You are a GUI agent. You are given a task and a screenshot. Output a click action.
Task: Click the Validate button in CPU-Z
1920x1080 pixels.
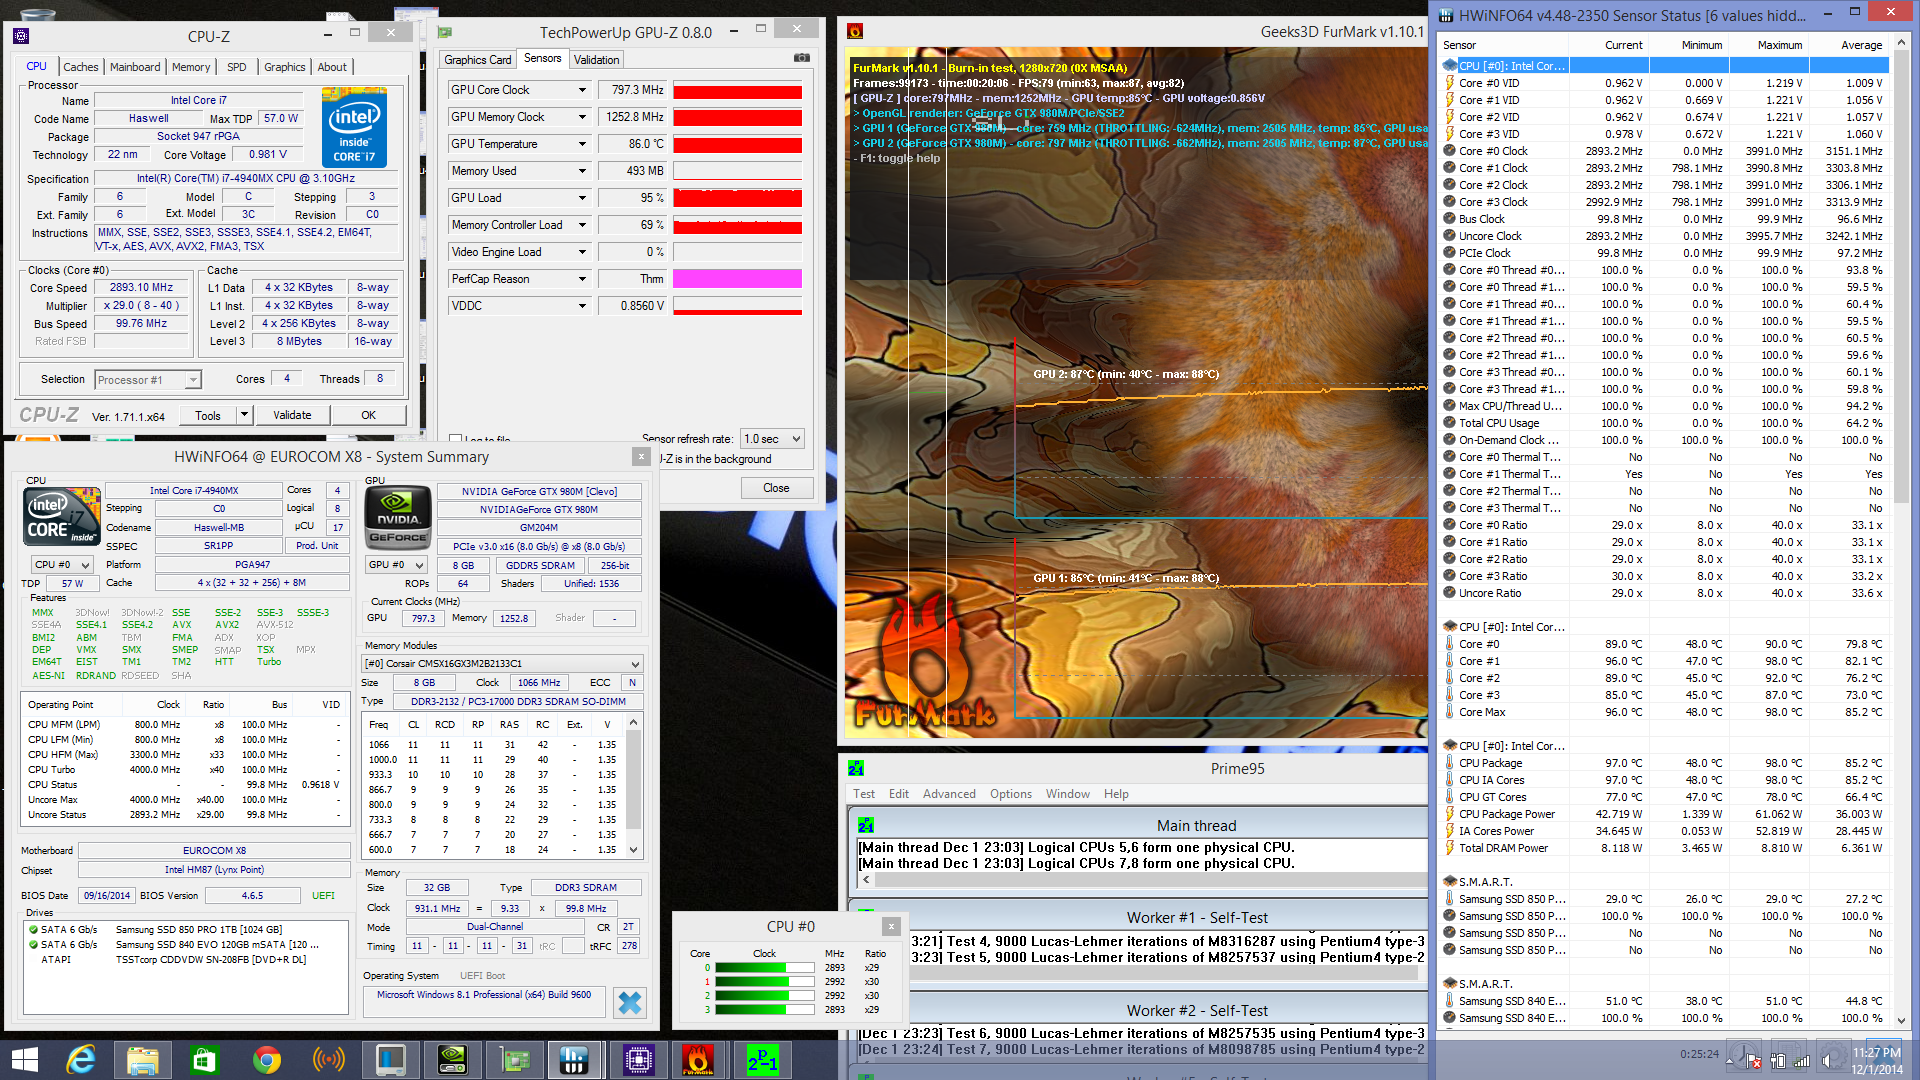coord(292,415)
